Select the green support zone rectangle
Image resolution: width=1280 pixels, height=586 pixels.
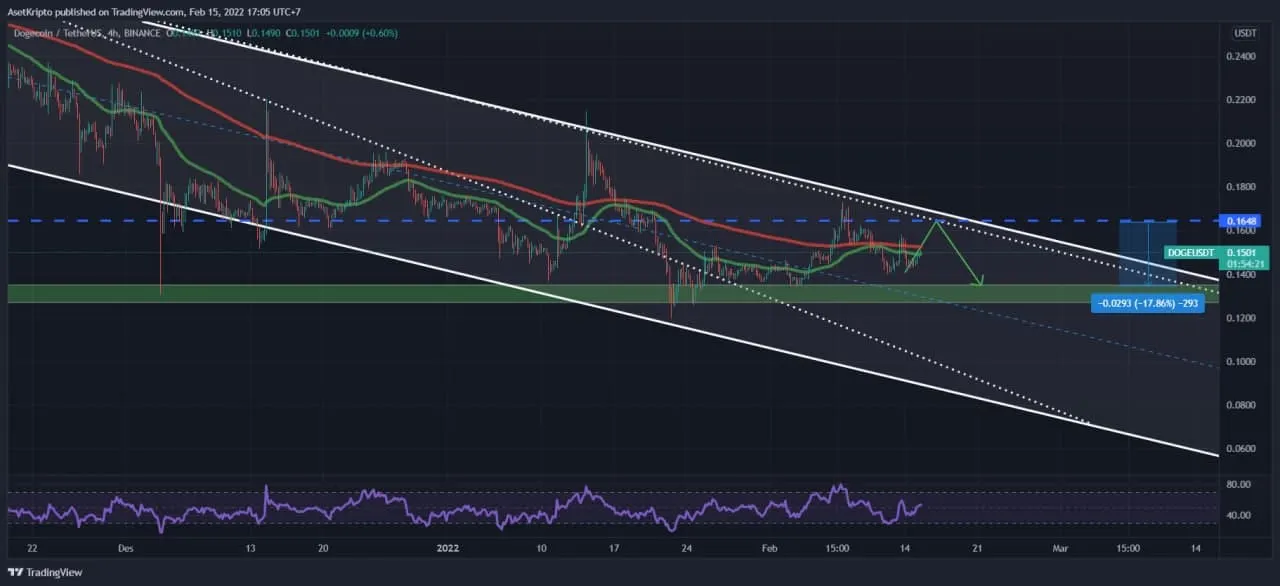tap(400, 293)
